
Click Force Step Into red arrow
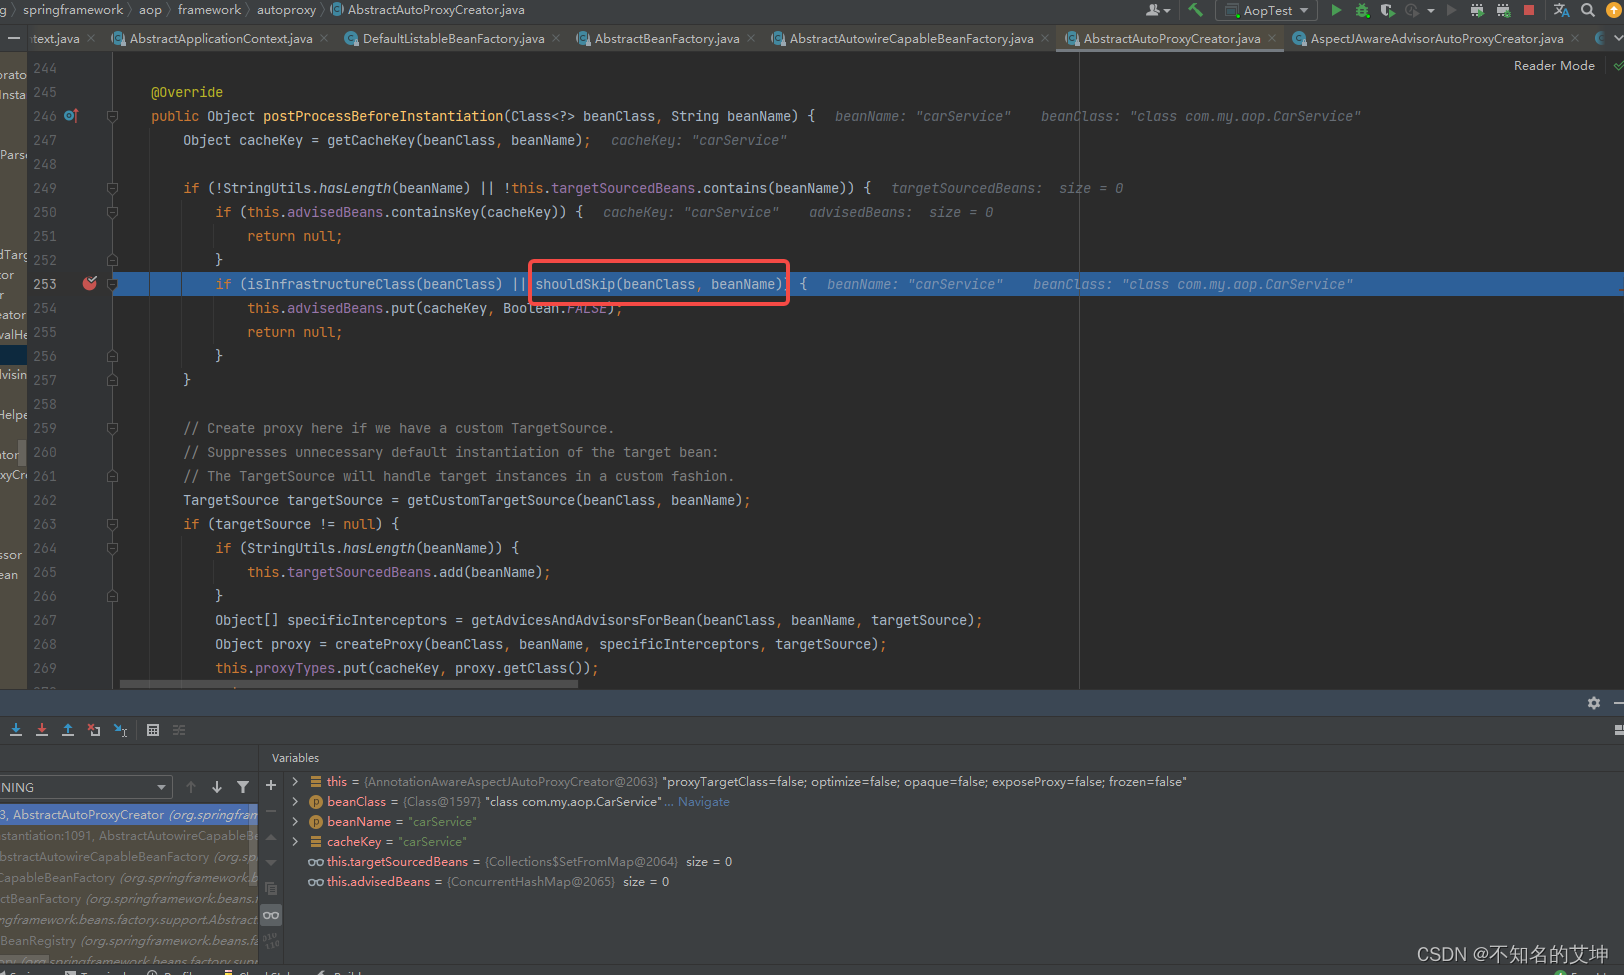point(42,730)
